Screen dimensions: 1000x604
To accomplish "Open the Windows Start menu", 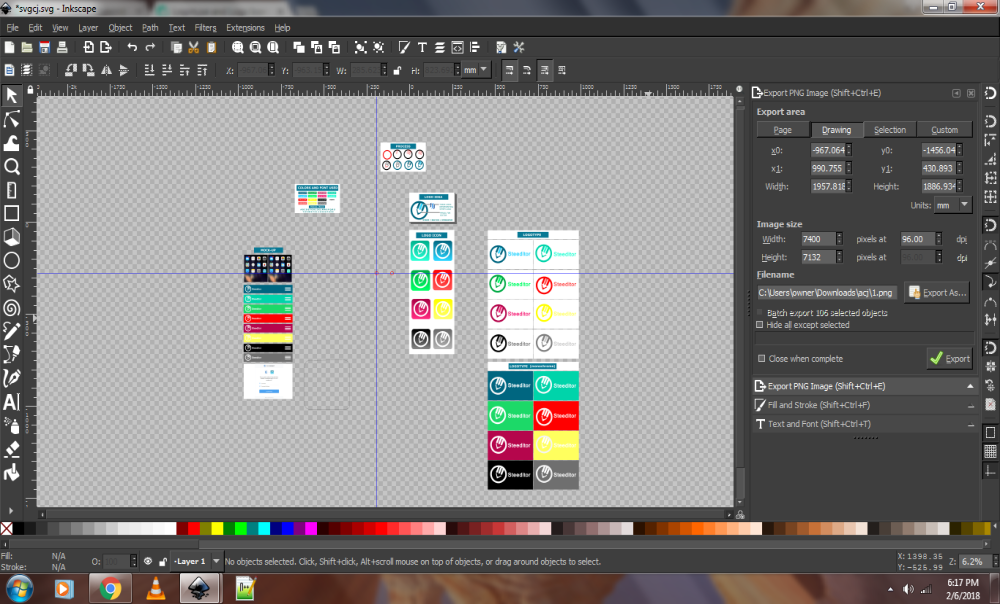I will click(x=19, y=588).
